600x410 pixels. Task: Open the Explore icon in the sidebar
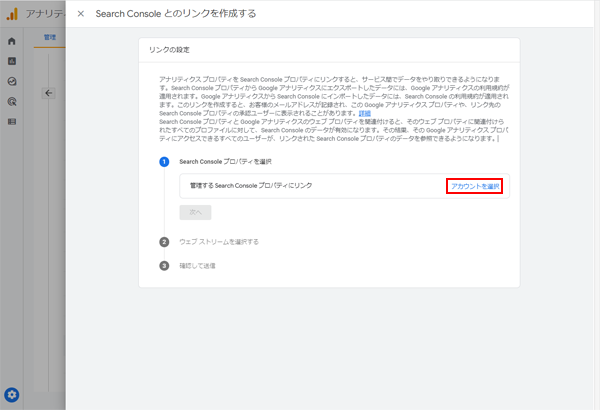tap(12, 82)
